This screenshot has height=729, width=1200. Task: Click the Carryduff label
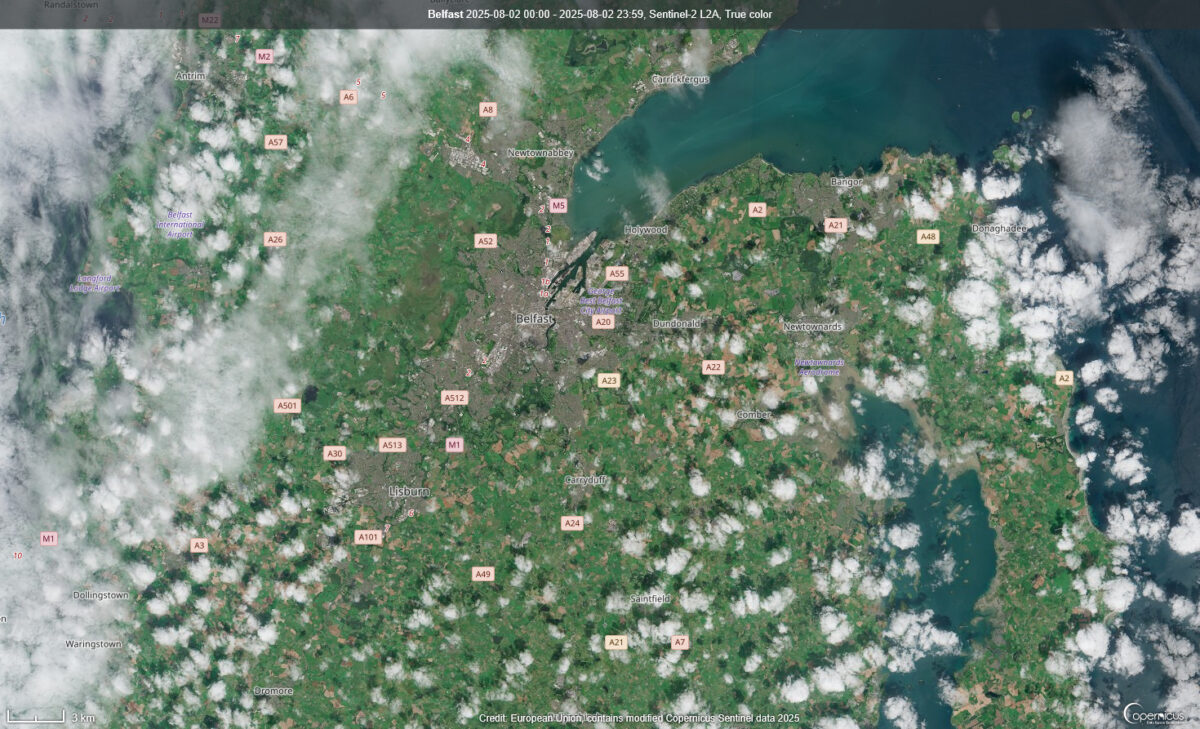click(x=586, y=480)
